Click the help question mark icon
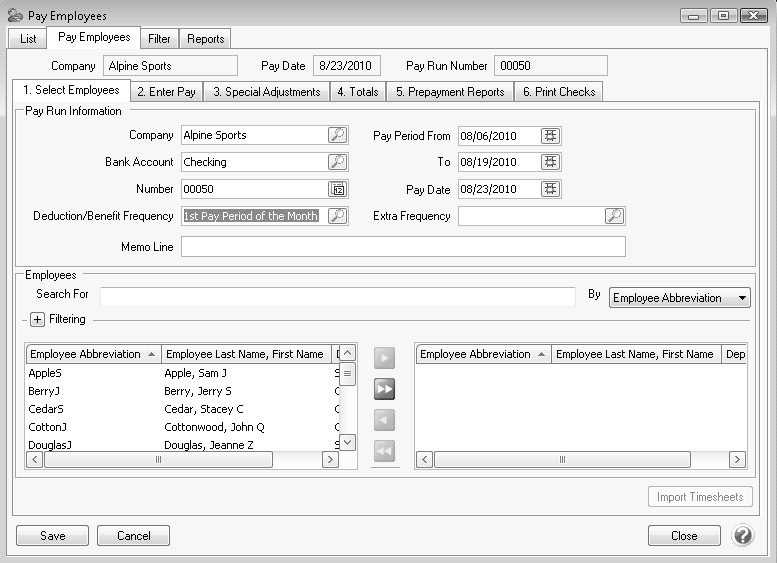Screen dimensions: 777x563 tap(742, 535)
